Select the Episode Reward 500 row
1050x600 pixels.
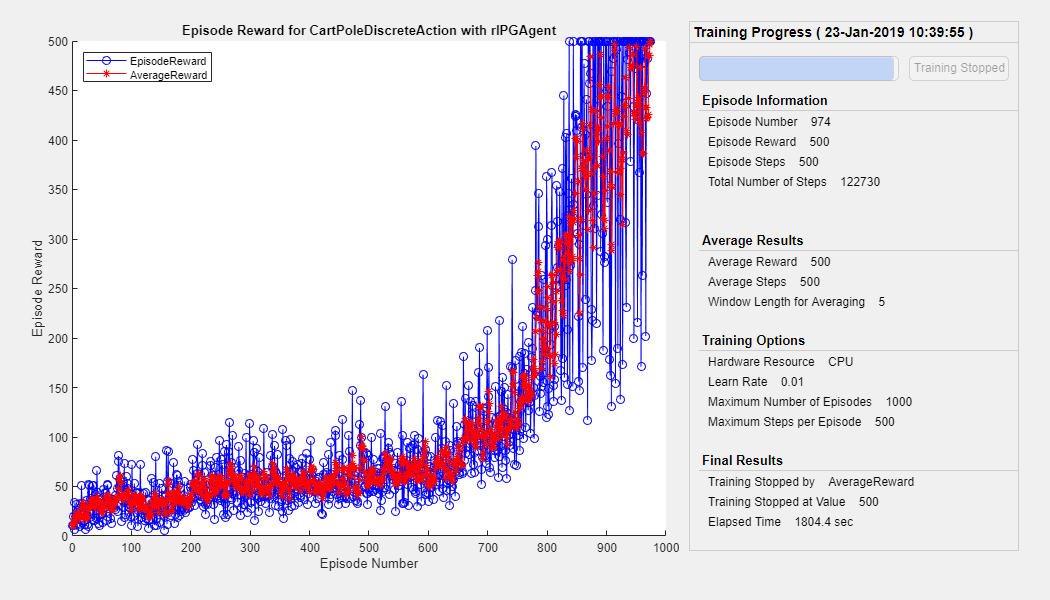(768, 142)
